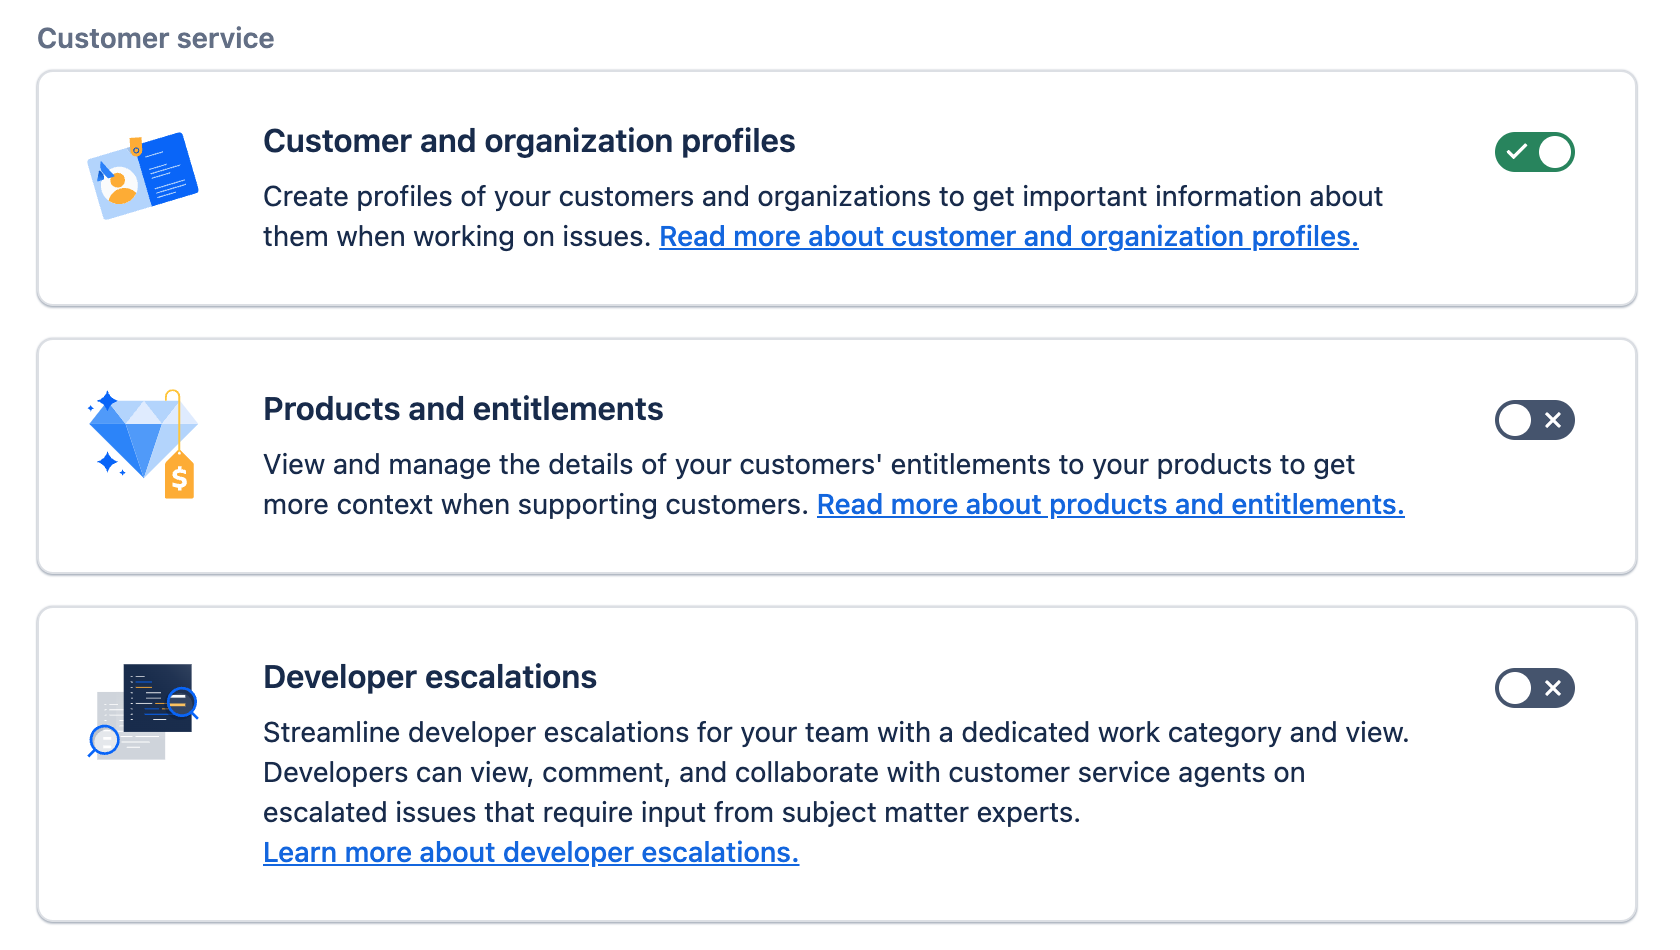Click the Products and entitlements heading

point(463,409)
